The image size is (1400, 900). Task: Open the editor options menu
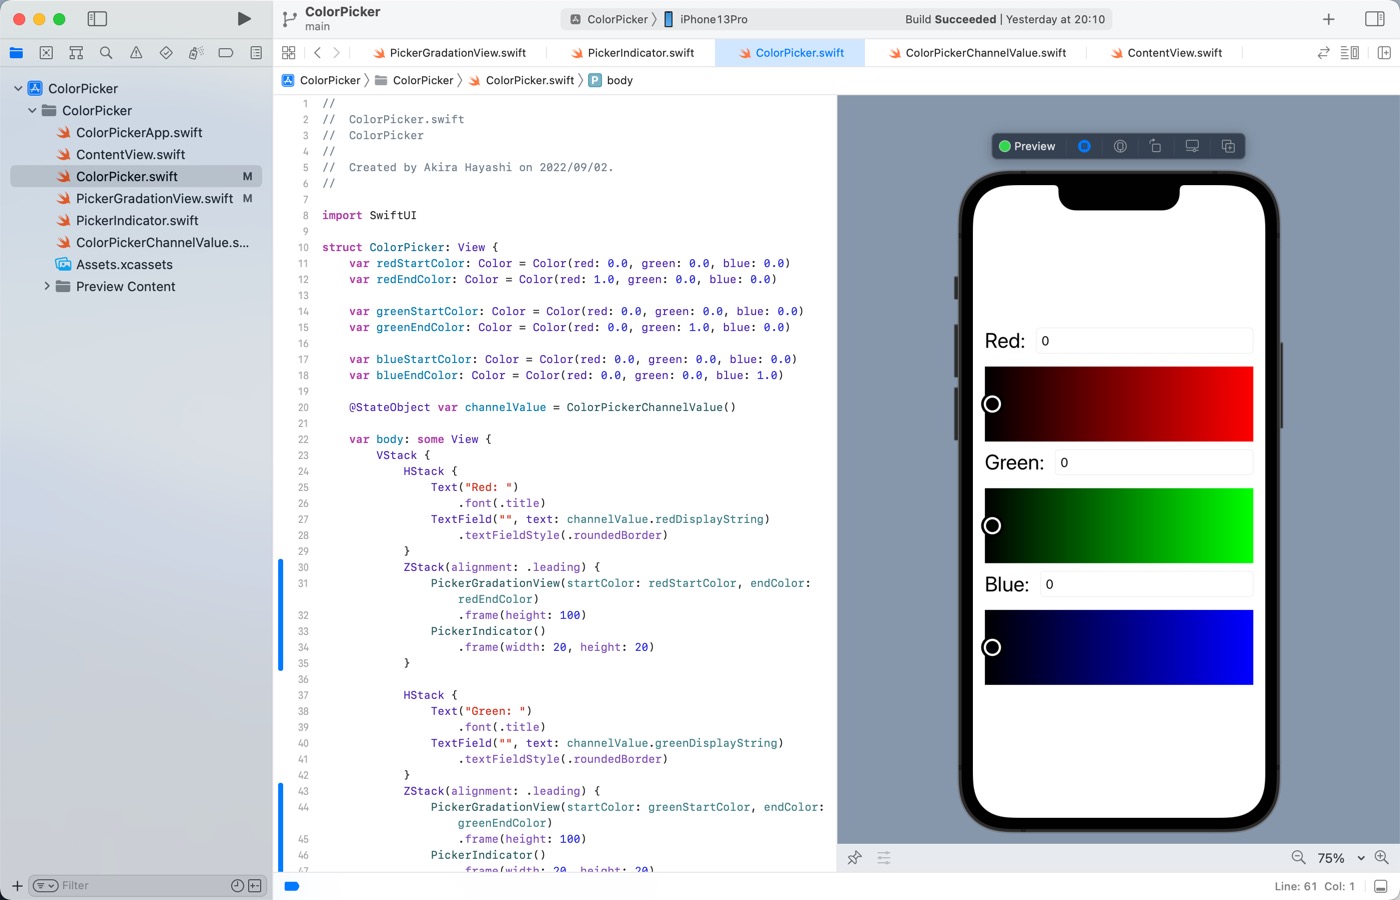[x=1349, y=53]
